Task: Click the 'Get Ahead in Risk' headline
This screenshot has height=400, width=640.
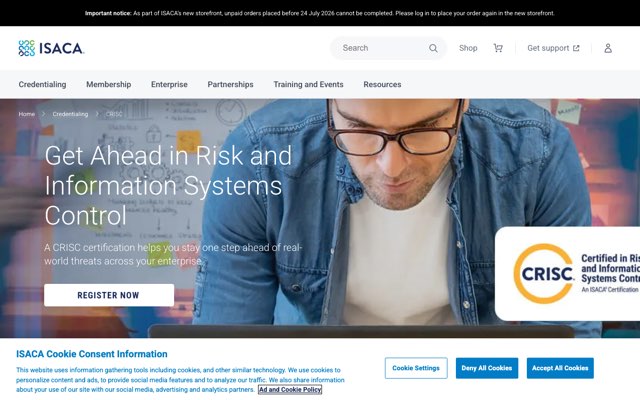Action: point(168,185)
